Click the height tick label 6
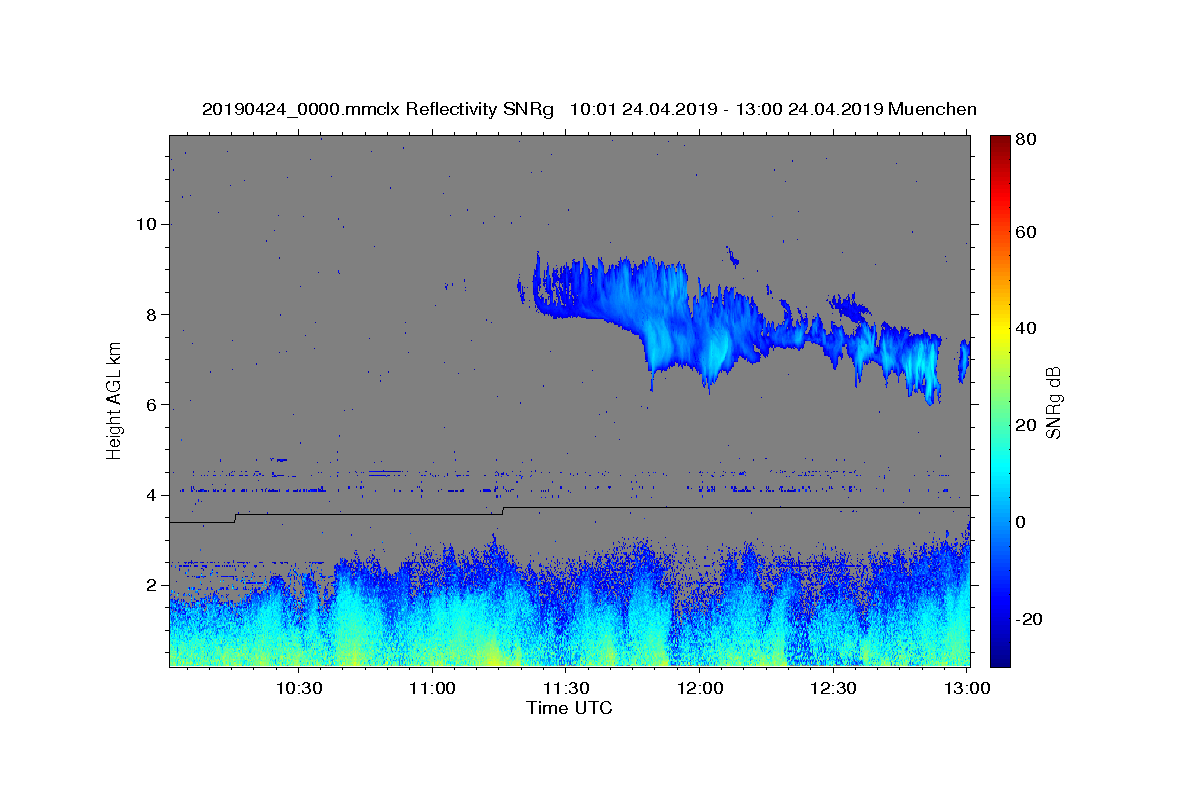The image size is (1200, 800). tap(152, 405)
